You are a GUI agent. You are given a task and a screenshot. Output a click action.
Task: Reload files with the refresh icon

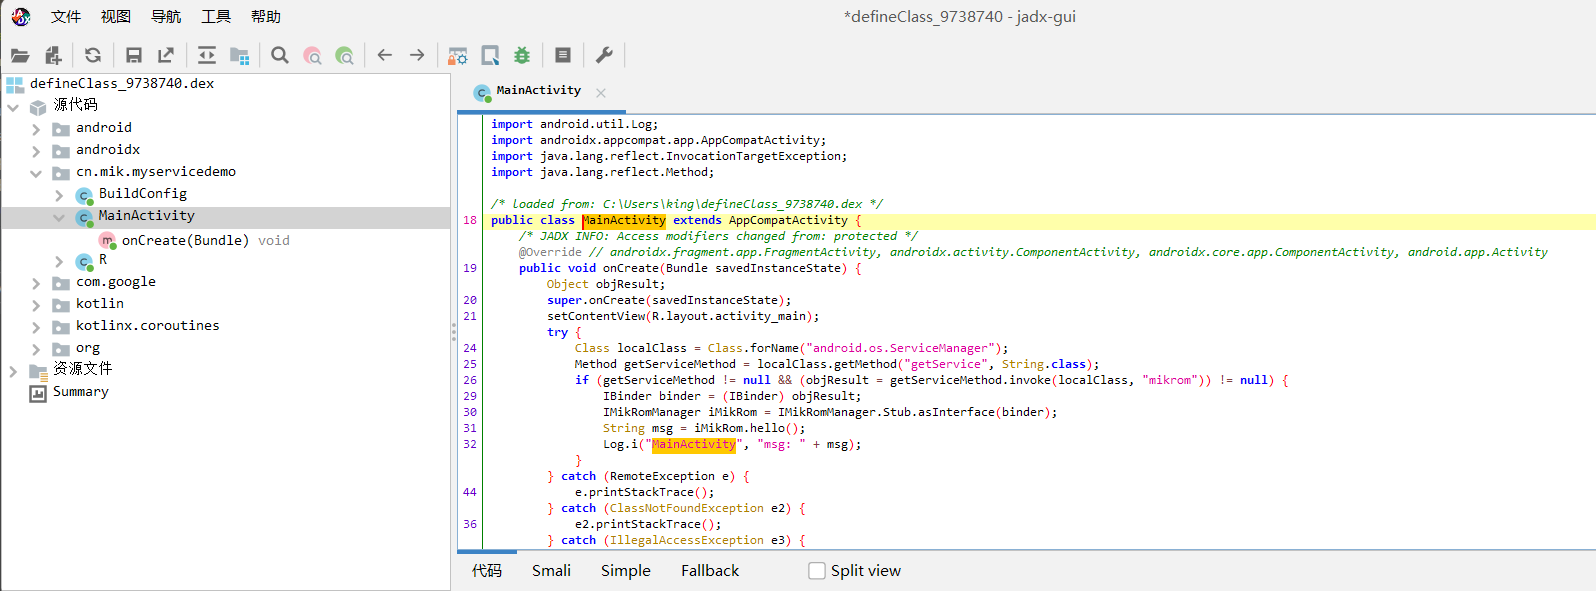pyautogui.click(x=93, y=56)
